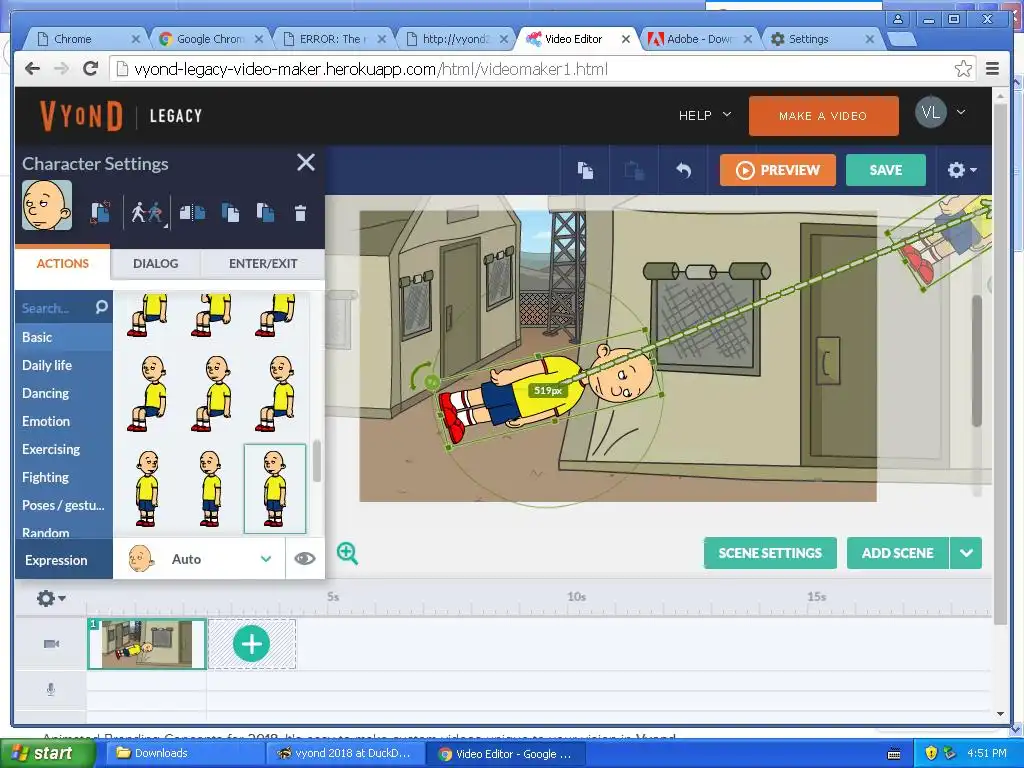
Task: Click the browser back arrow
Action: 32,69
